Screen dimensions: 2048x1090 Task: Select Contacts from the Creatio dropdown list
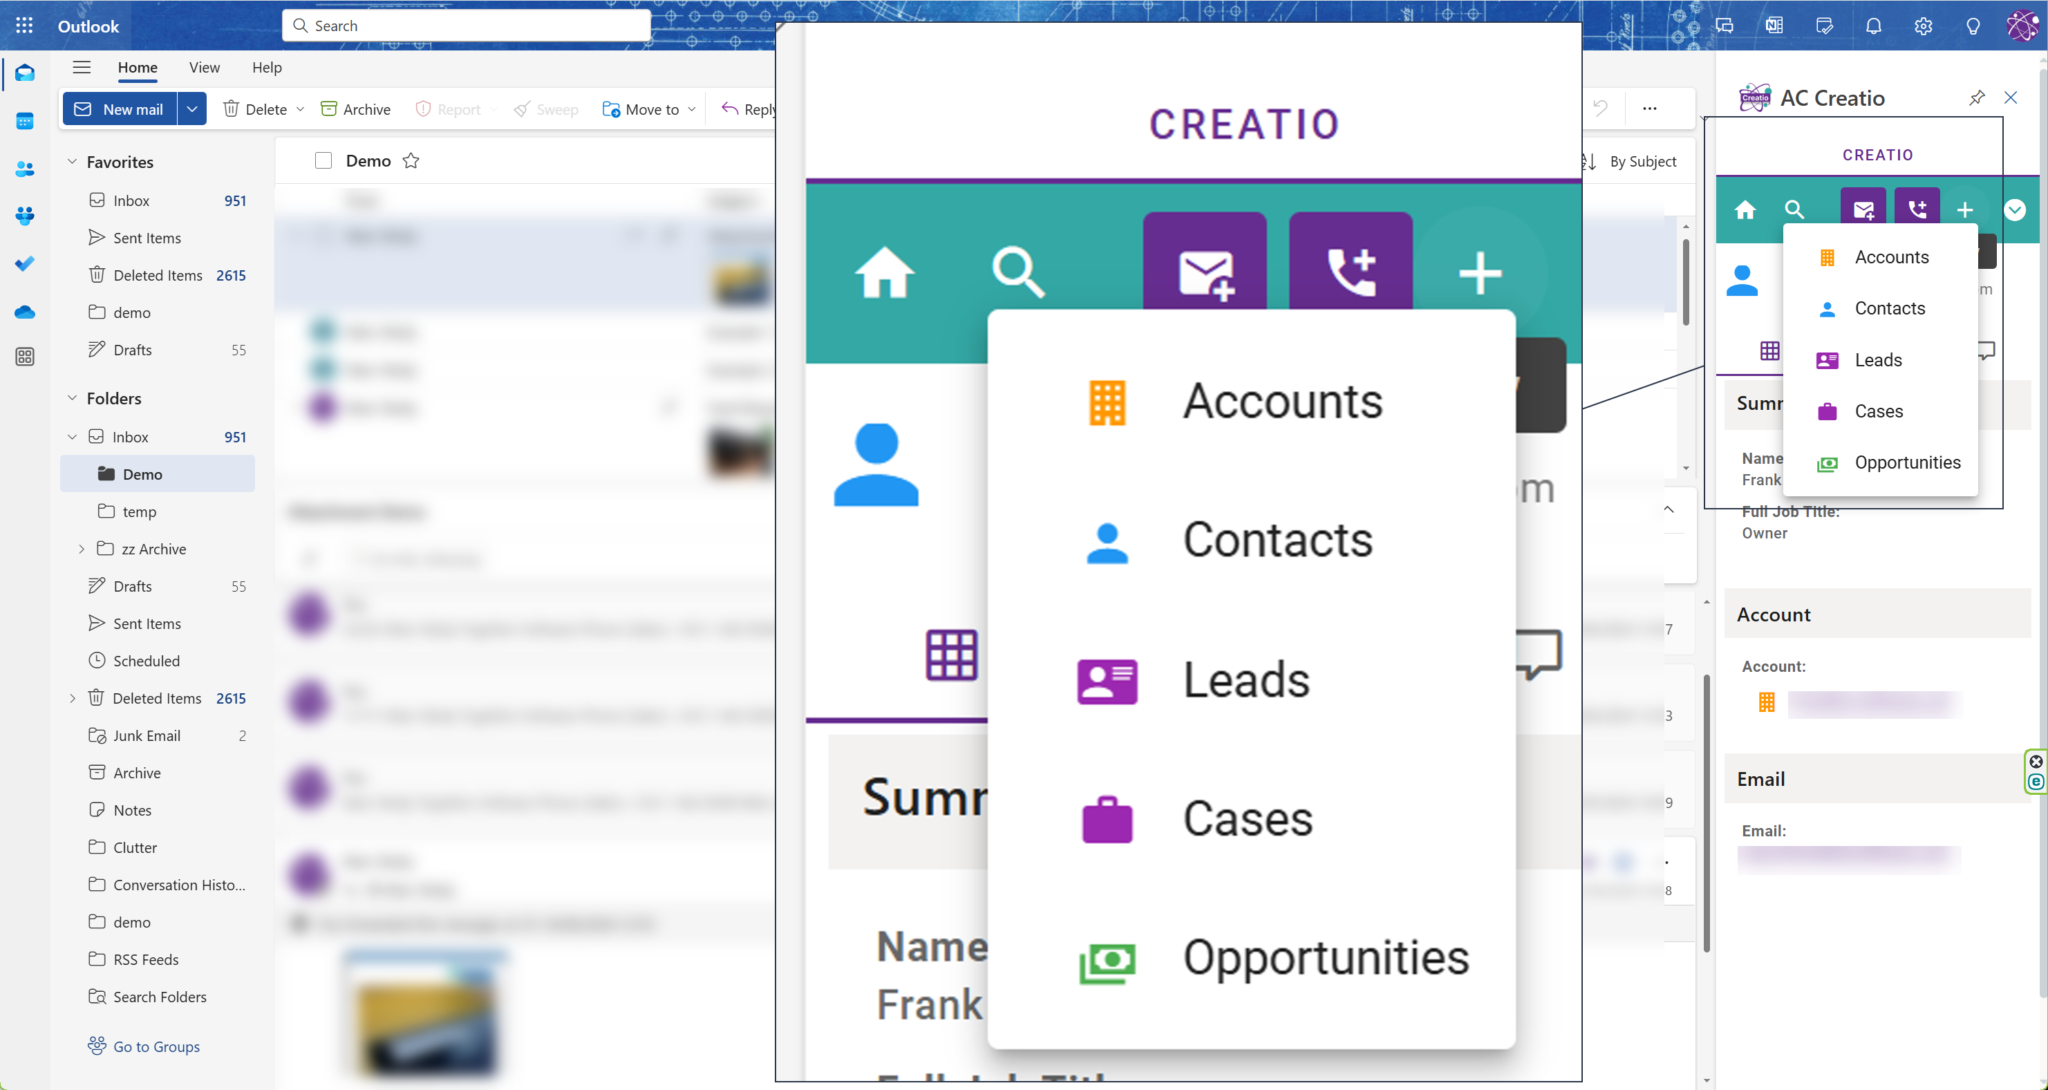click(x=1890, y=307)
